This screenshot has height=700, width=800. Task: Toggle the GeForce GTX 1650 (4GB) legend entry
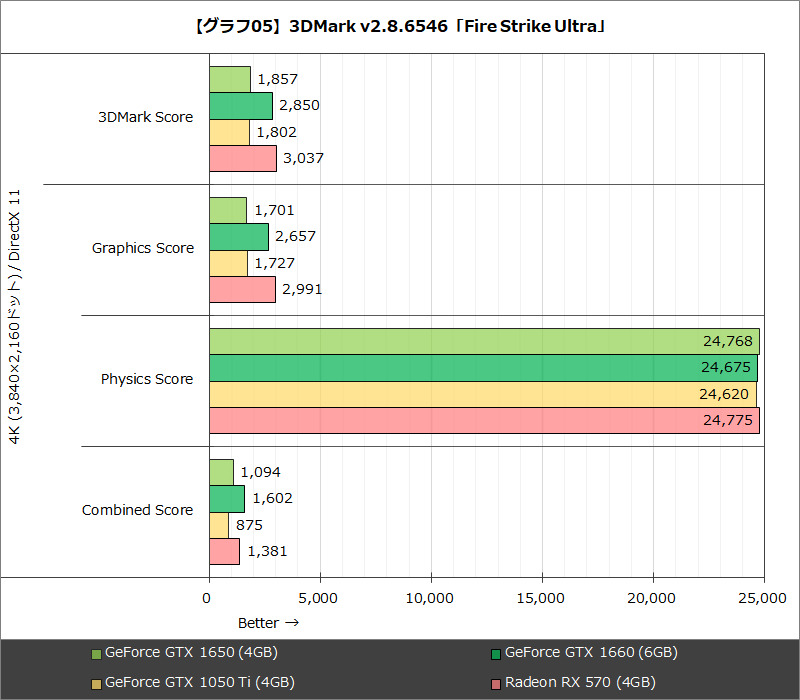(x=191, y=652)
